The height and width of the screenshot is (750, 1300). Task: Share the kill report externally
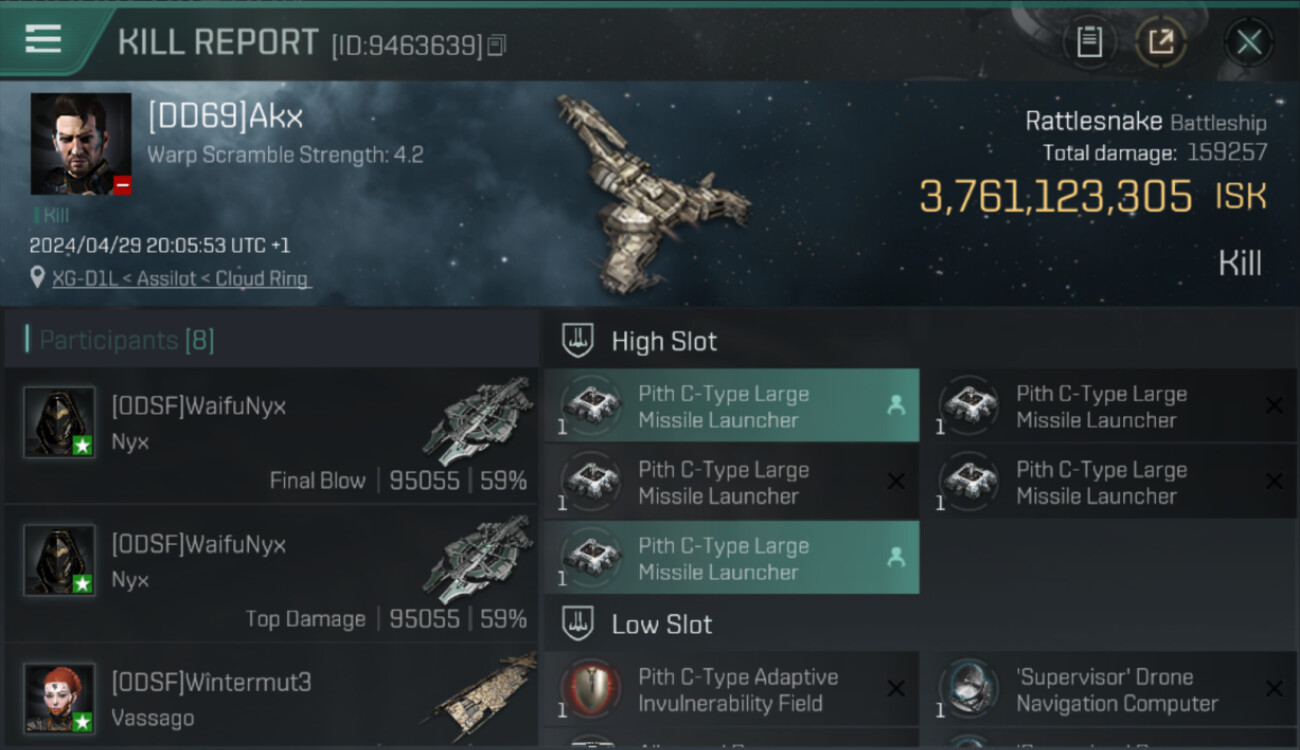(1161, 42)
